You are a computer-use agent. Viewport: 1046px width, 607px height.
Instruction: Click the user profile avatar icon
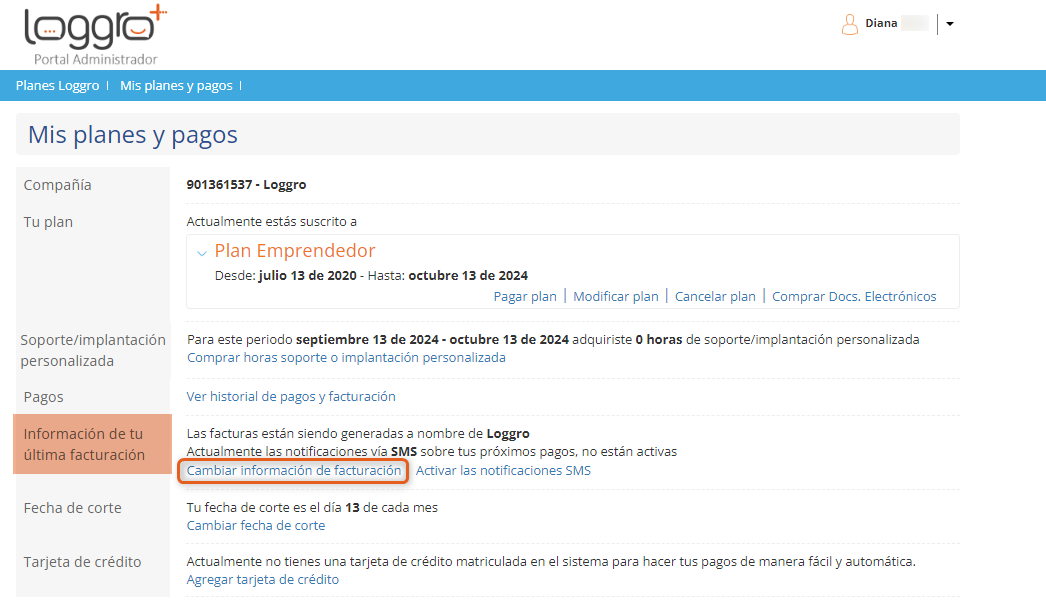pyautogui.click(x=849, y=24)
